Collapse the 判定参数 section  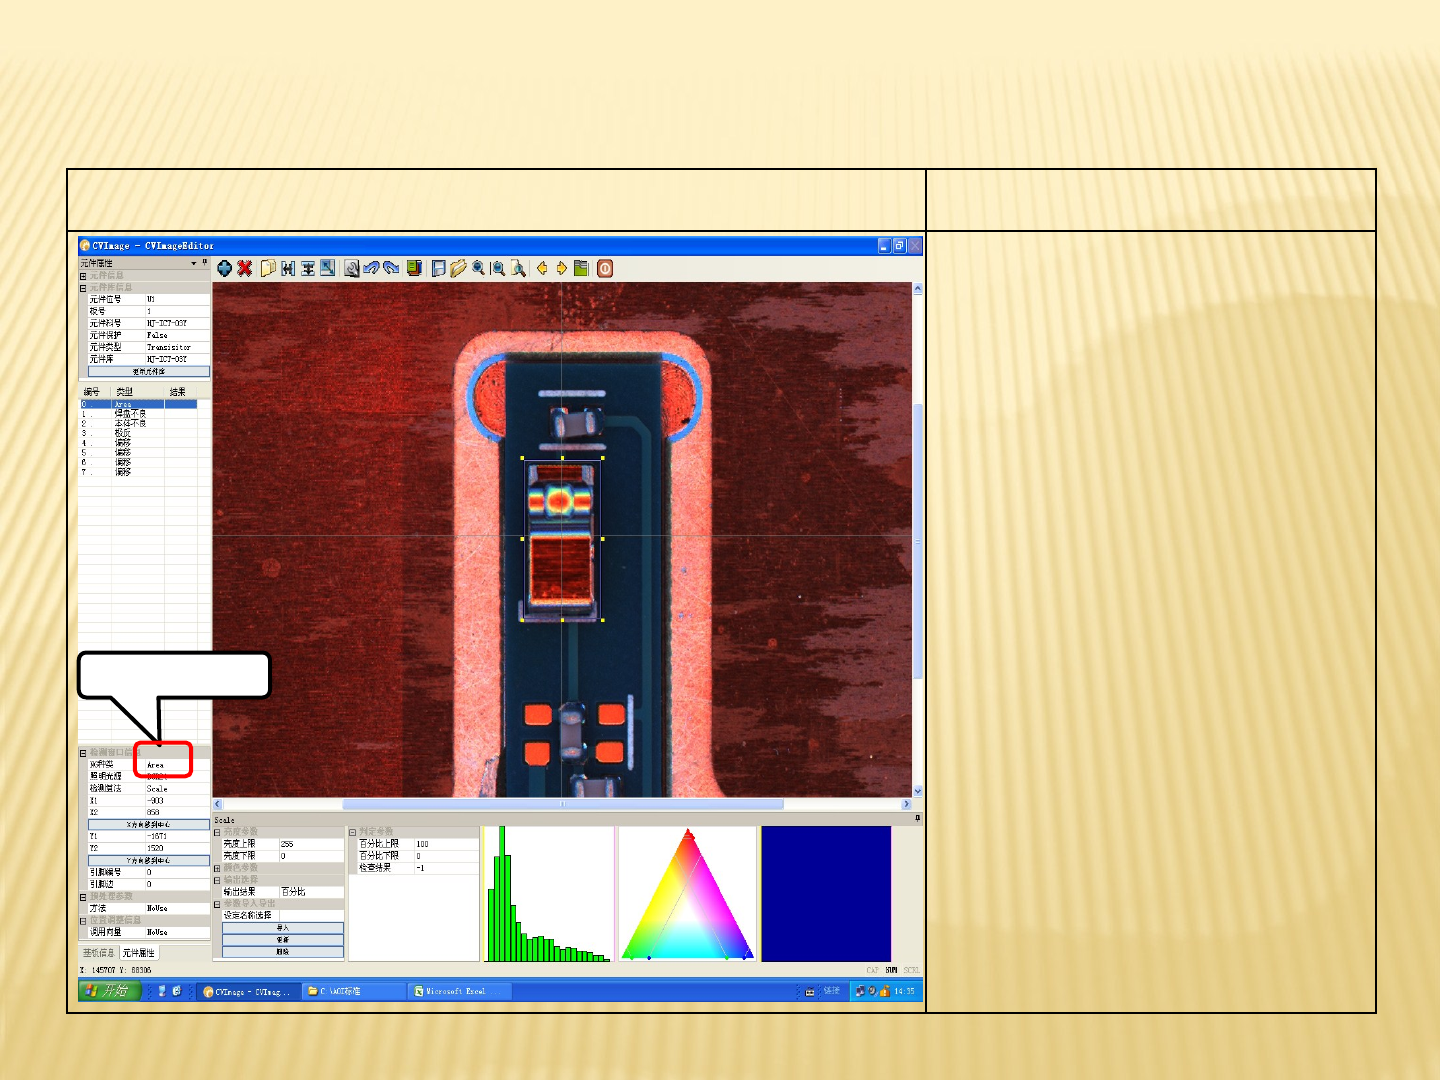click(352, 832)
